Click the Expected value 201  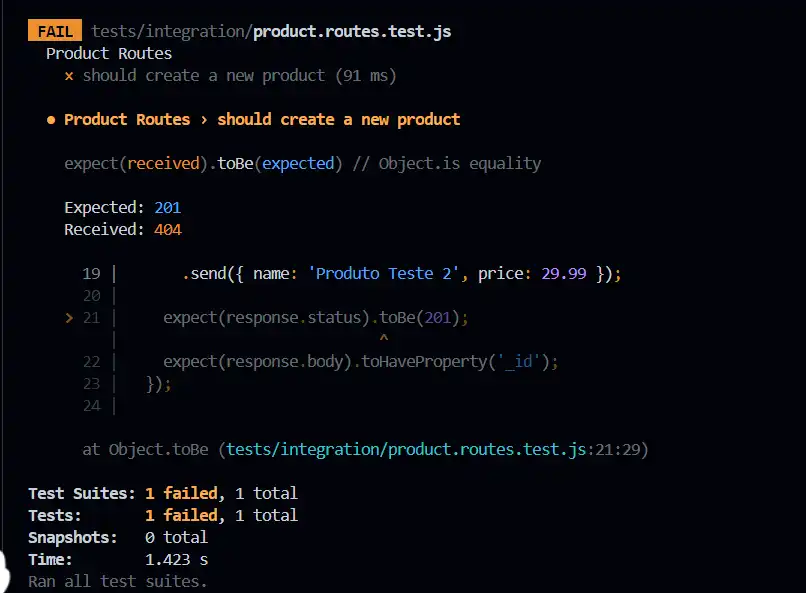[167, 208]
